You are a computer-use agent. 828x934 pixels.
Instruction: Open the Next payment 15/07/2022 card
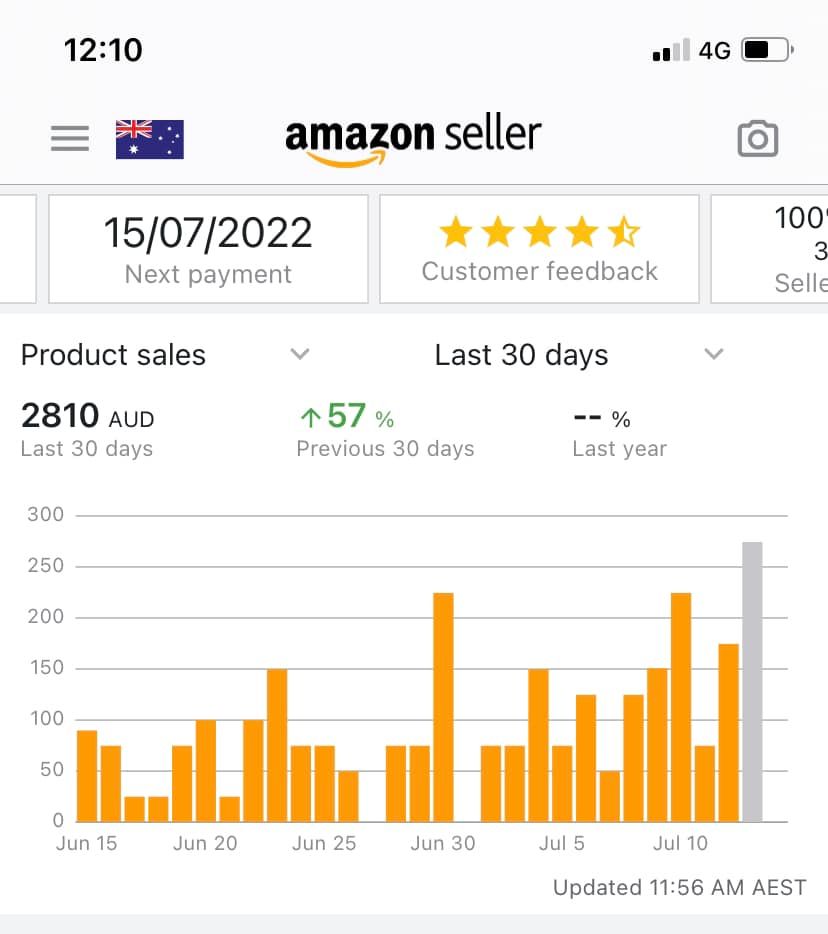point(208,249)
